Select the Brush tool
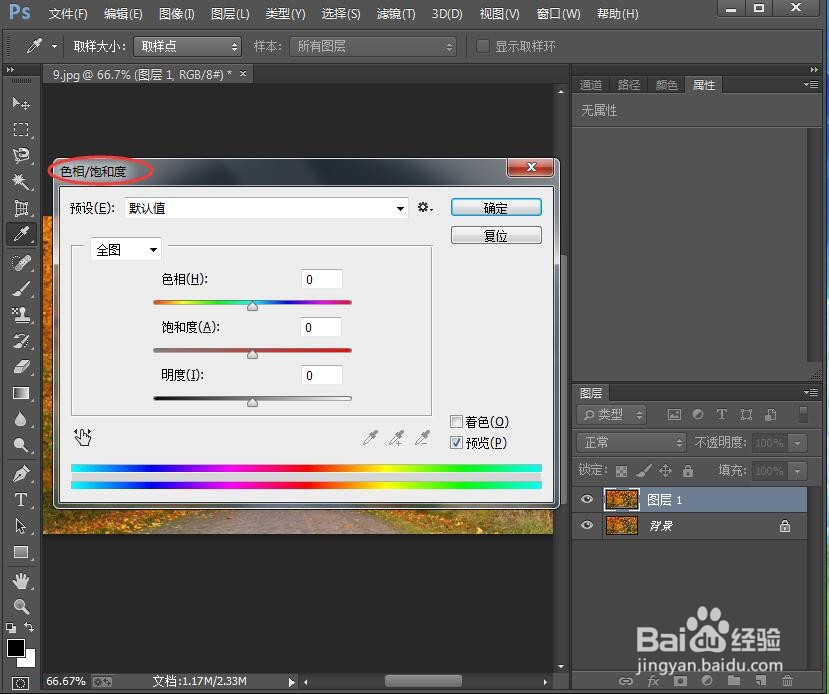The height and width of the screenshot is (694, 829). [x=21, y=289]
